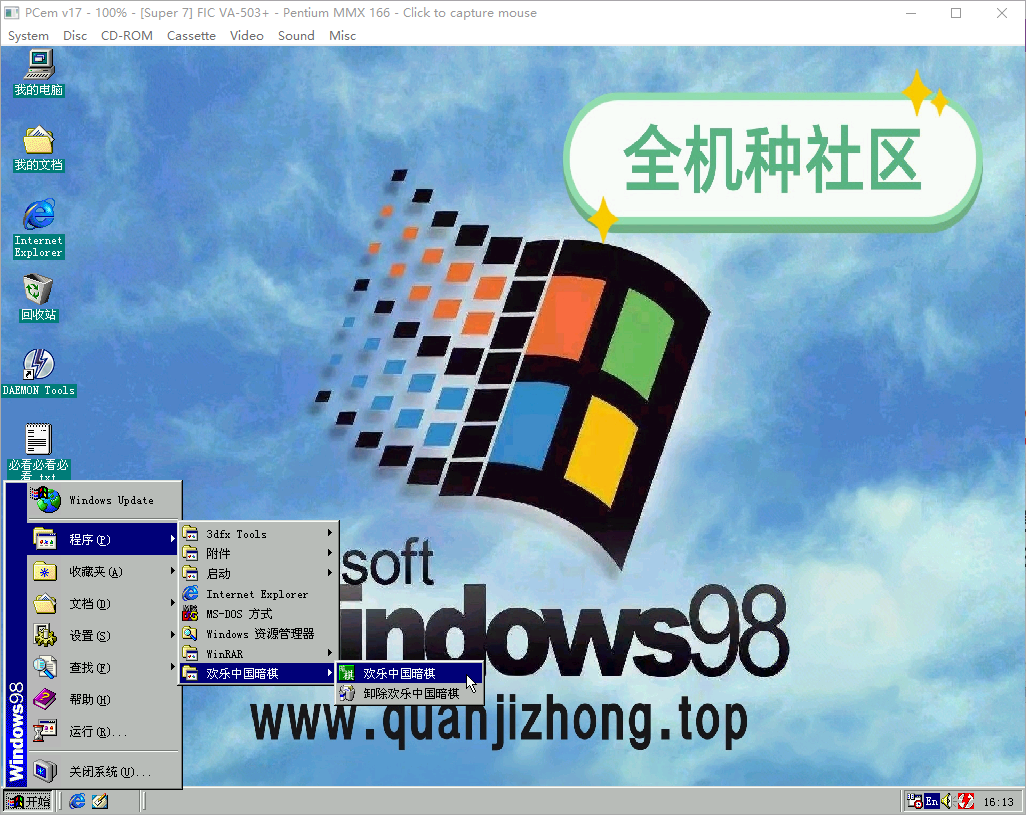
Task: Open the Disc menu in PCem
Action: [x=75, y=35]
